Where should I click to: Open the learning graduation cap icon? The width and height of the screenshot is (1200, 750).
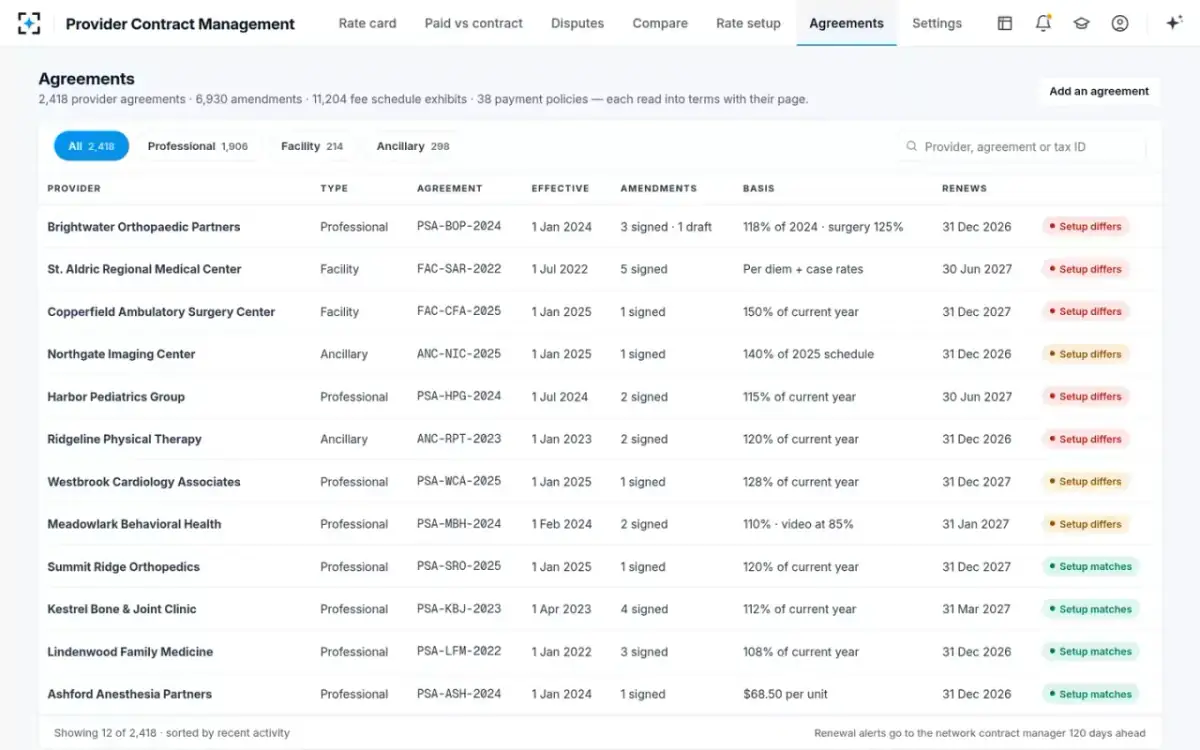click(1081, 23)
